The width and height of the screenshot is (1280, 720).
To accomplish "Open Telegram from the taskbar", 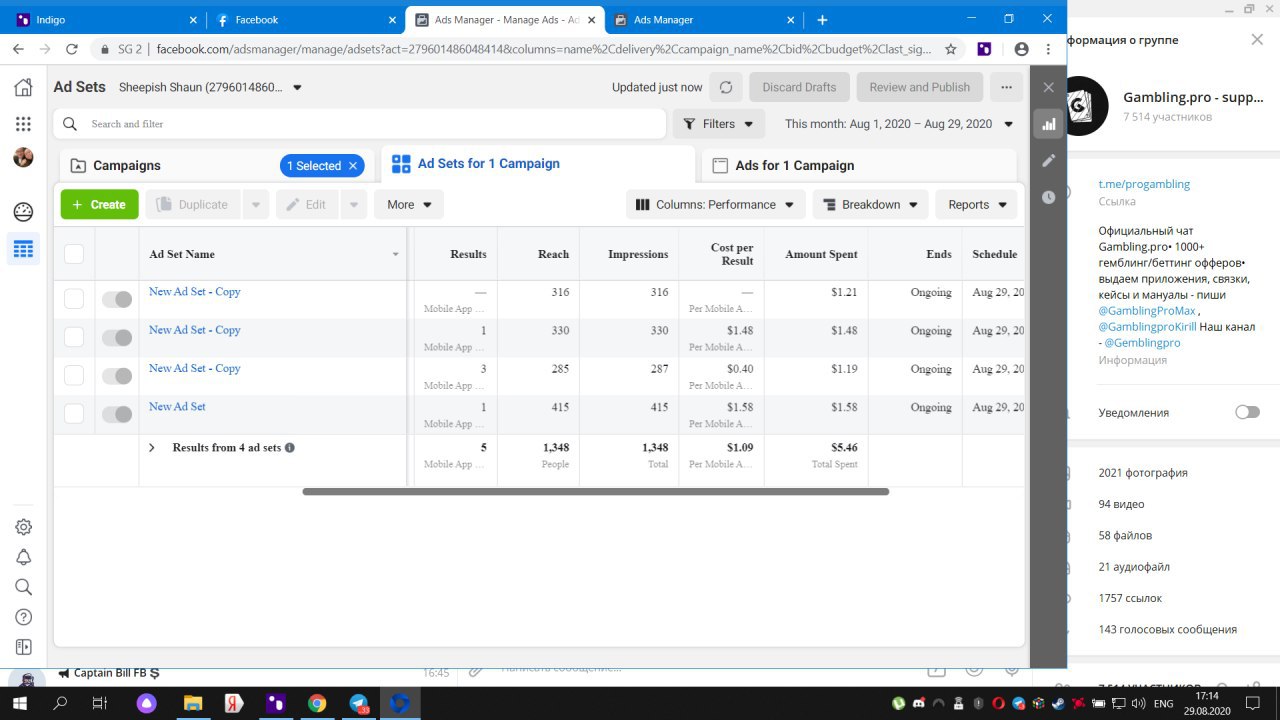I will click(x=359, y=703).
